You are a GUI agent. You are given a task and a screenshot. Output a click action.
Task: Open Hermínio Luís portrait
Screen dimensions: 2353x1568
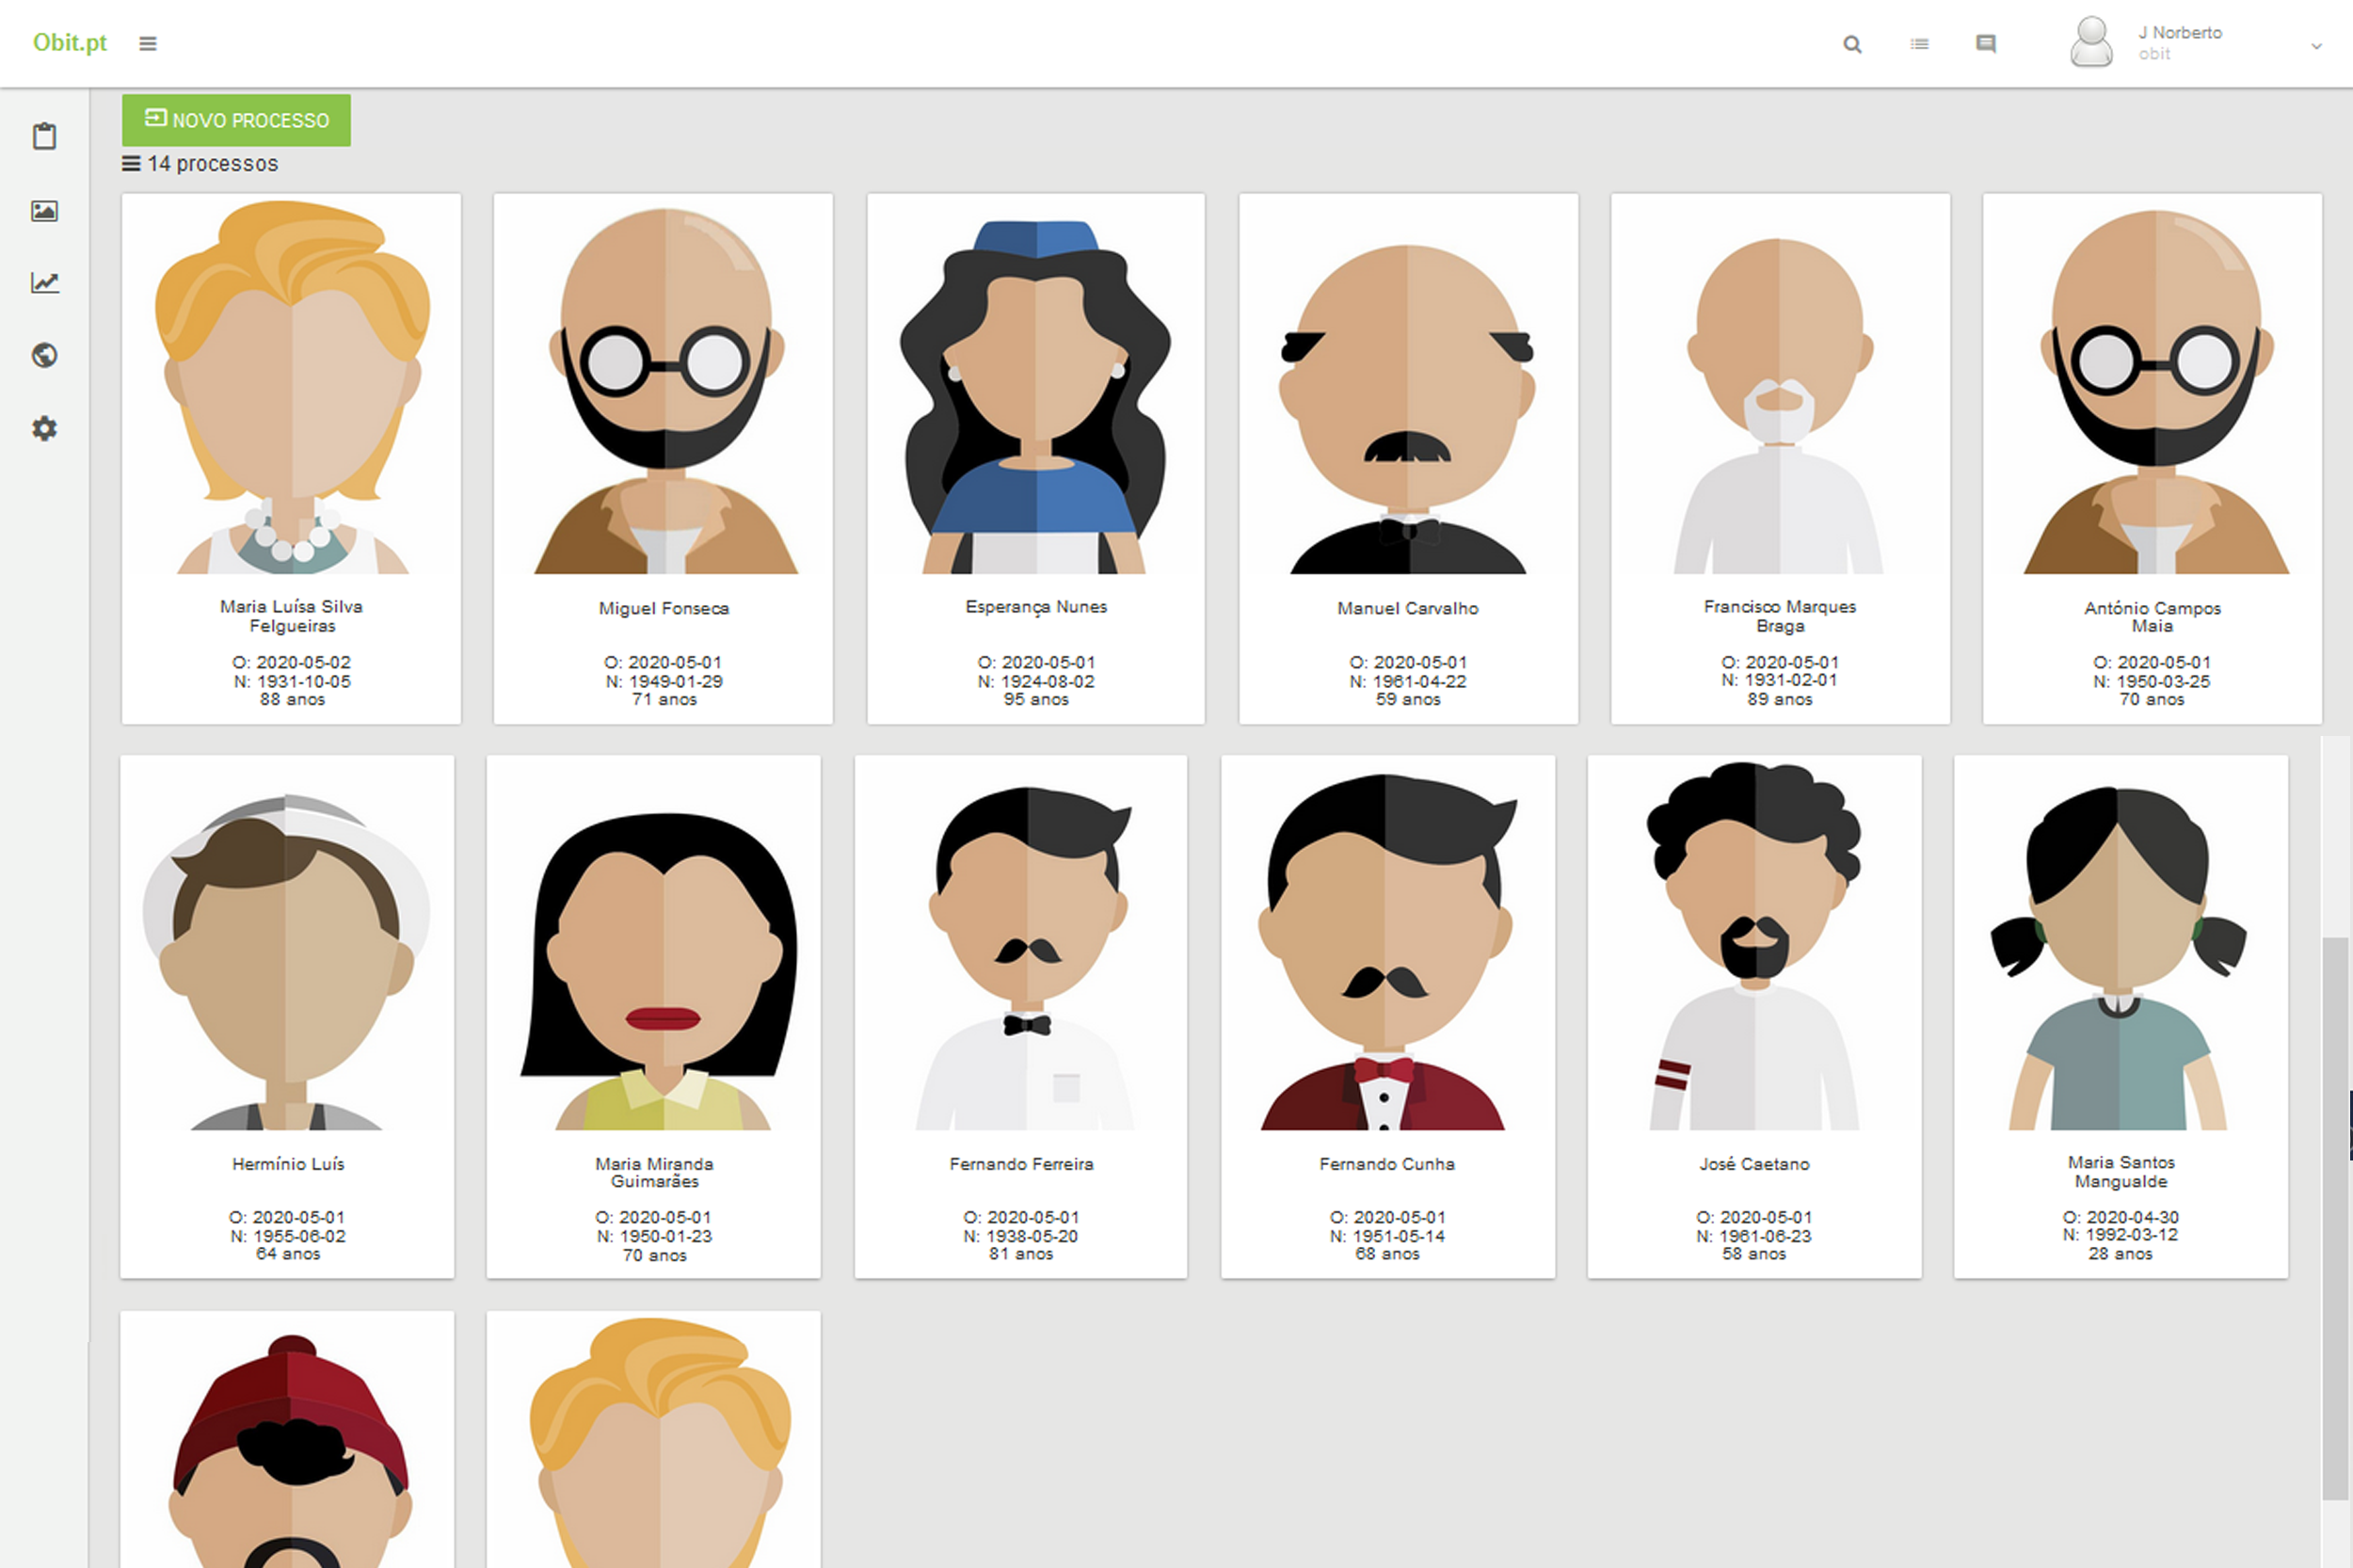pos(287,960)
